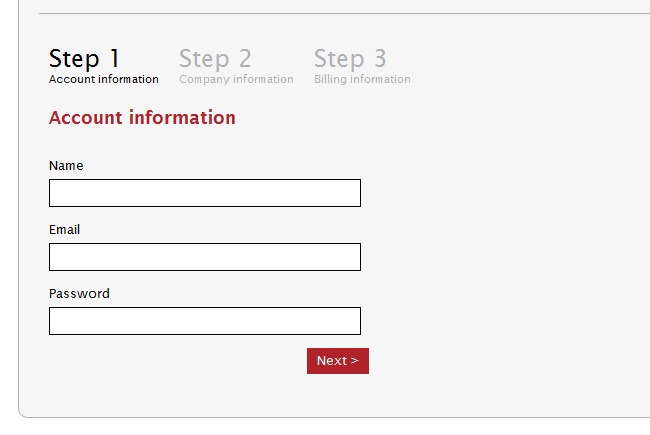Click the Step 1 tab heading
This screenshot has width=650, height=435.
pyautogui.click(x=84, y=59)
